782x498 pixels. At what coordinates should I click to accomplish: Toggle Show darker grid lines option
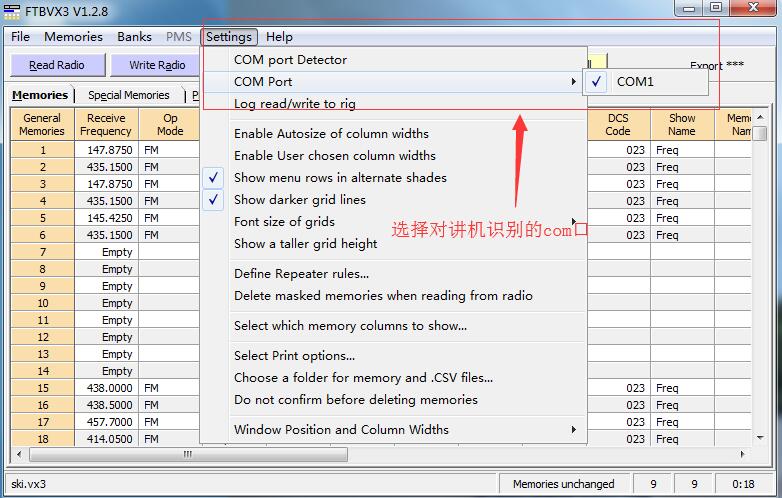(299, 200)
